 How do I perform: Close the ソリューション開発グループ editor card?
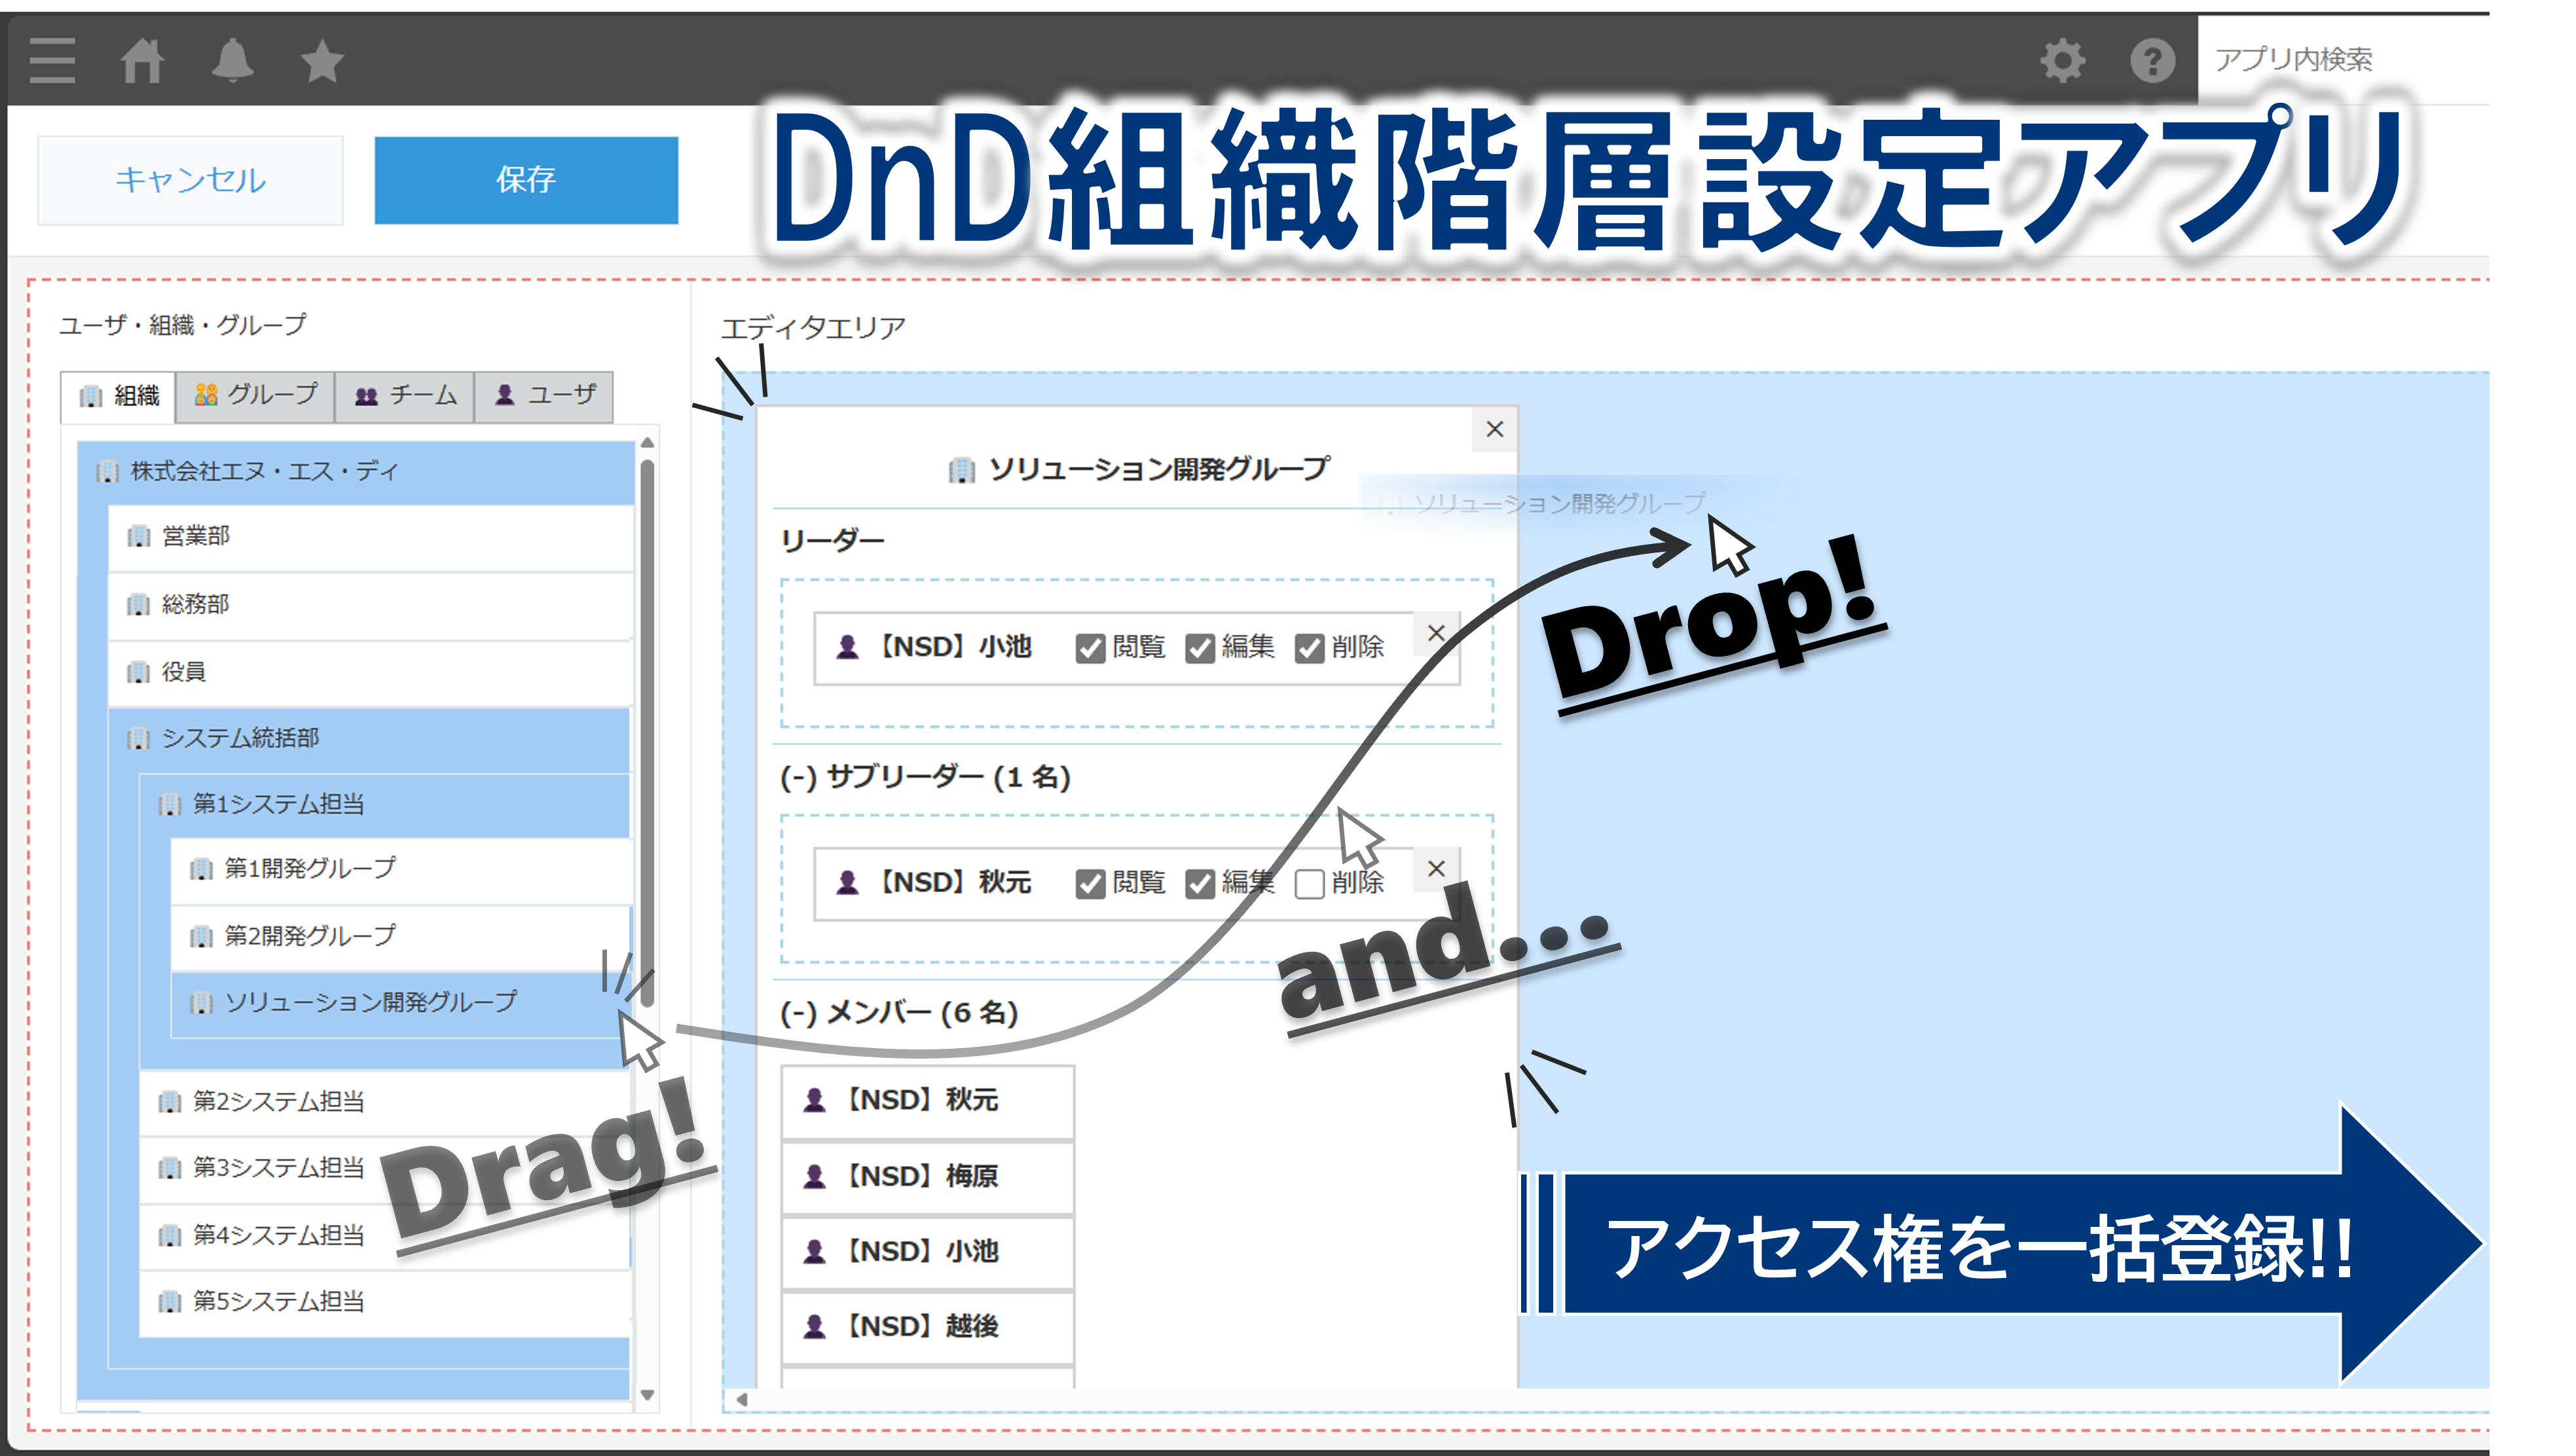(x=1494, y=429)
